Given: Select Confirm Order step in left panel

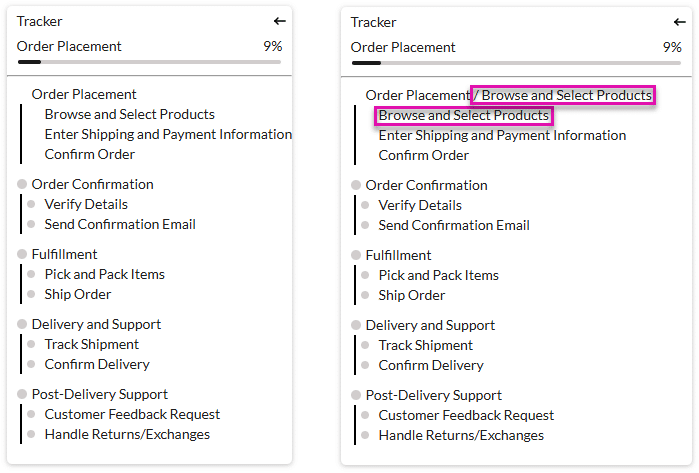Looking at the screenshot, I should [89, 154].
